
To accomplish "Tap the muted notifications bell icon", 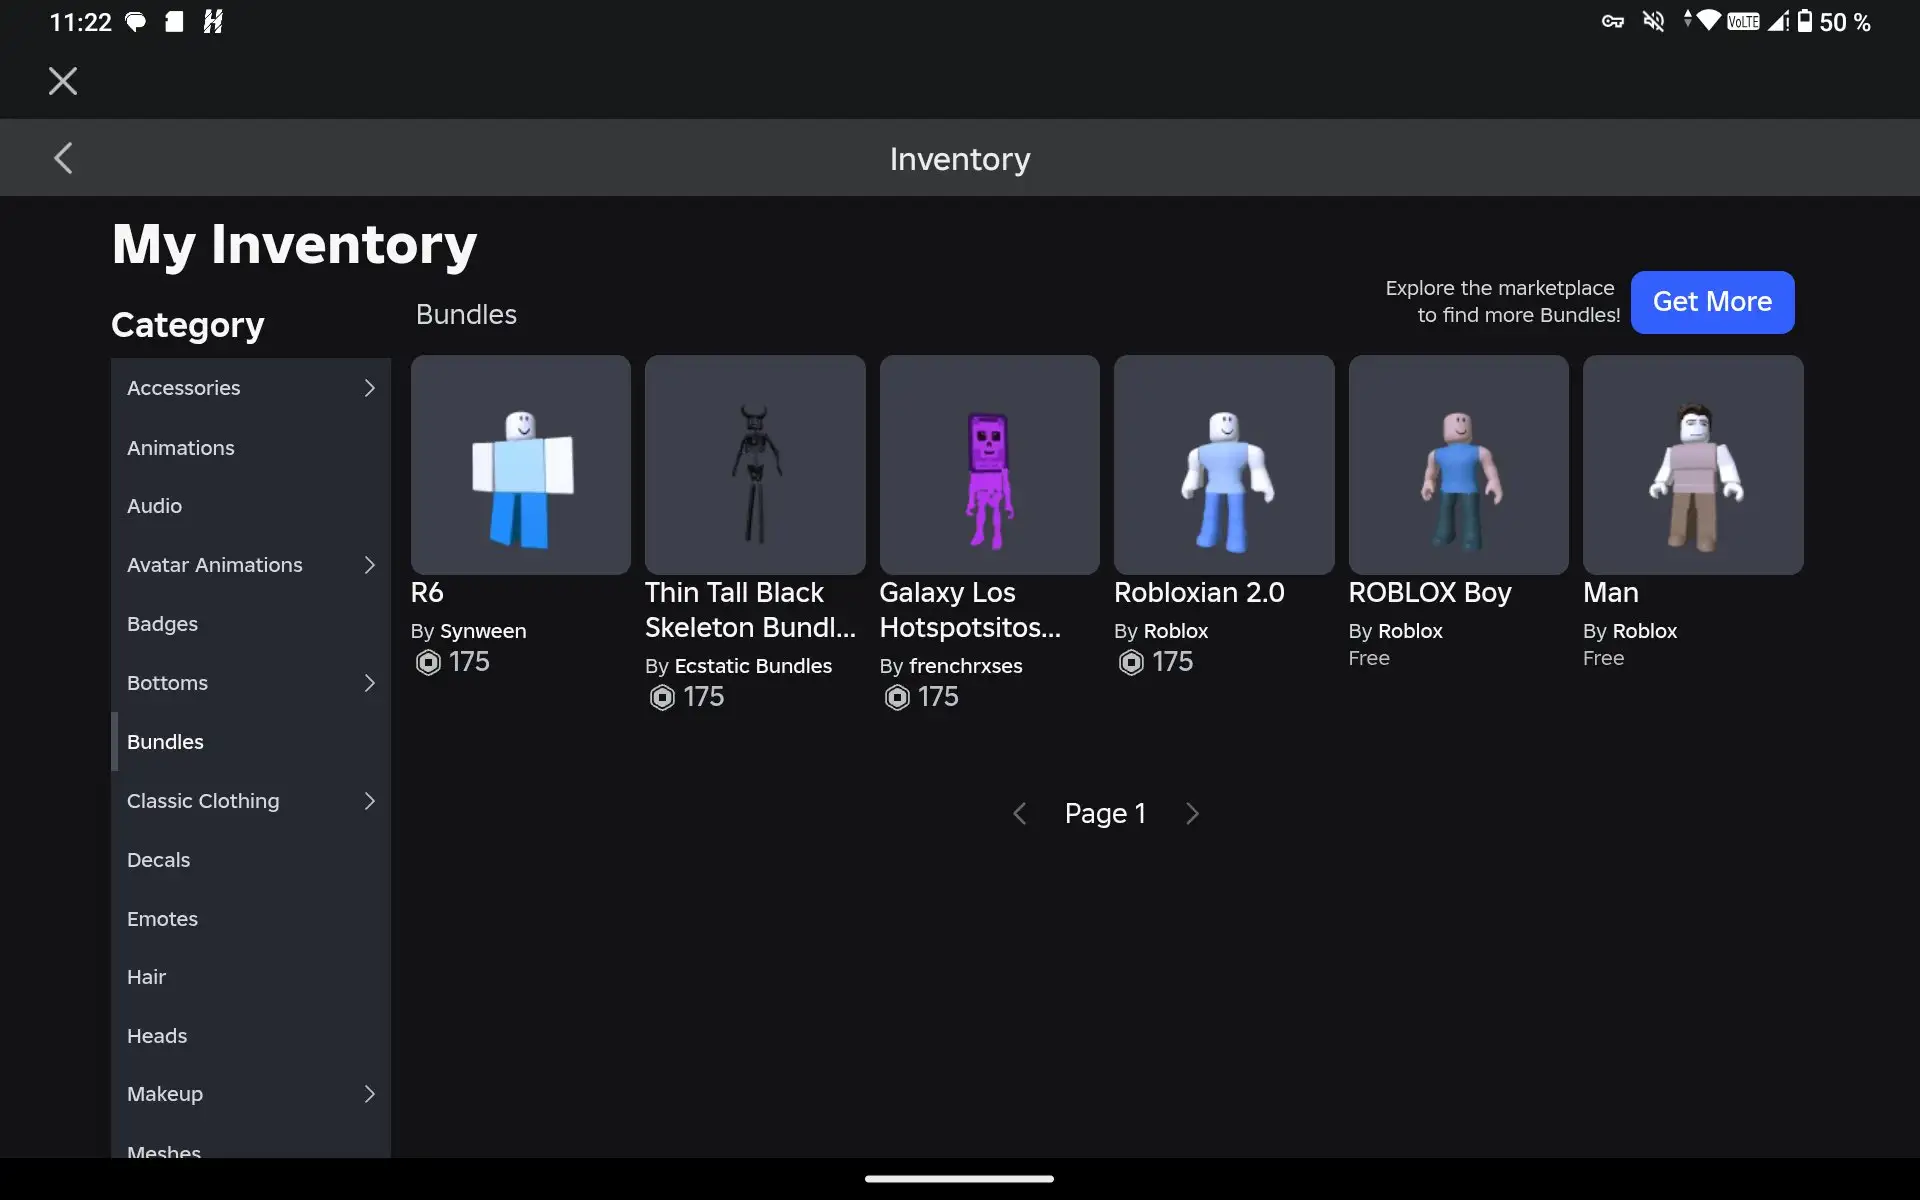I will (1654, 21).
